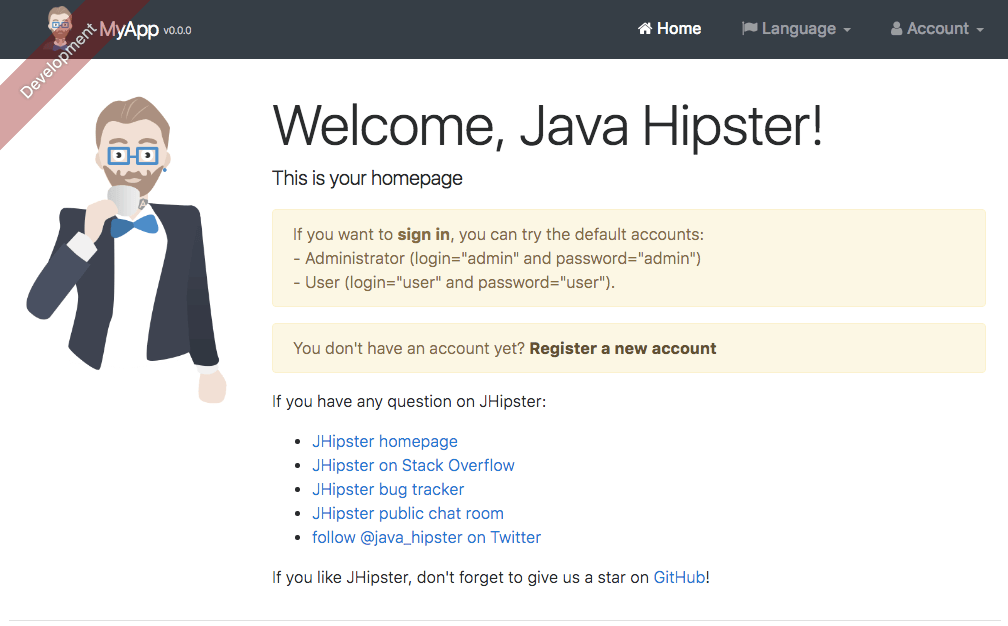Select the MyApp brand title
The image size is (1008, 626).
pyautogui.click(x=132, y=29)
